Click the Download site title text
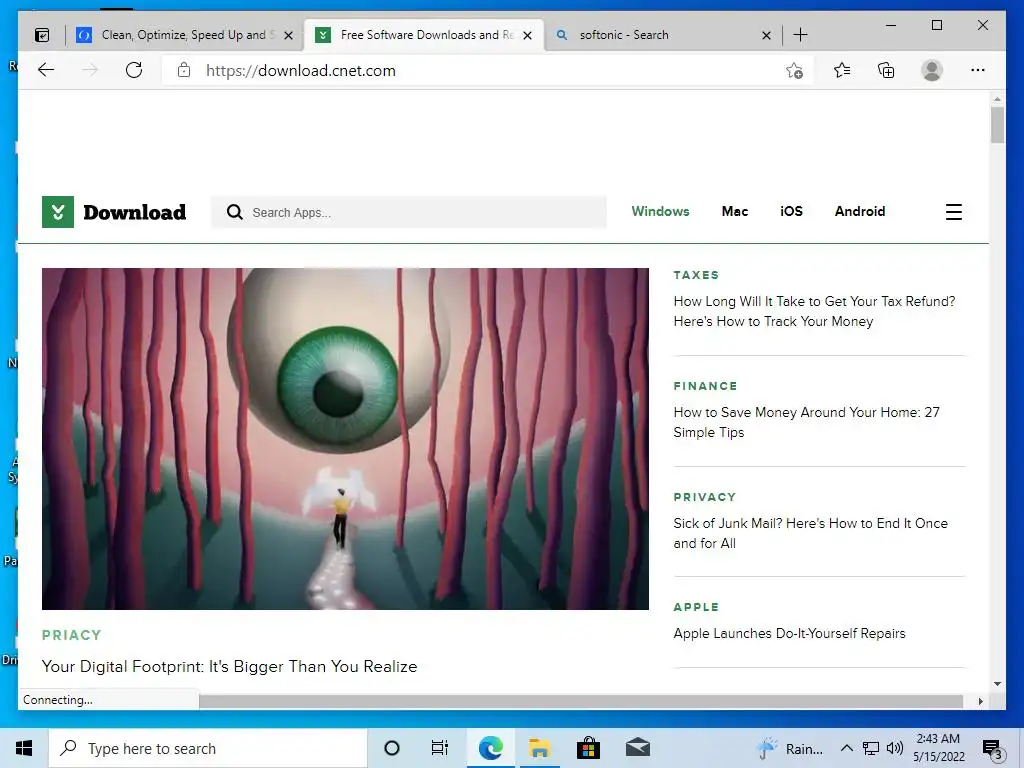1024x768 pixels. pos(135,212)
